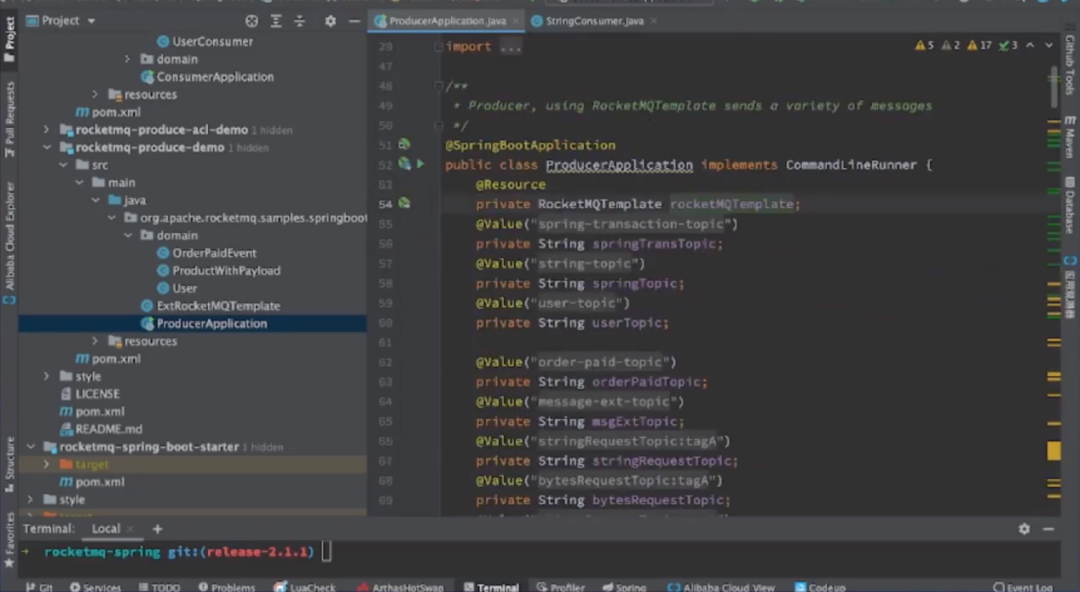Open the Services tool window
This screenshot has height=592, width=1080.
pyautogui.click(x=95, y=587)
